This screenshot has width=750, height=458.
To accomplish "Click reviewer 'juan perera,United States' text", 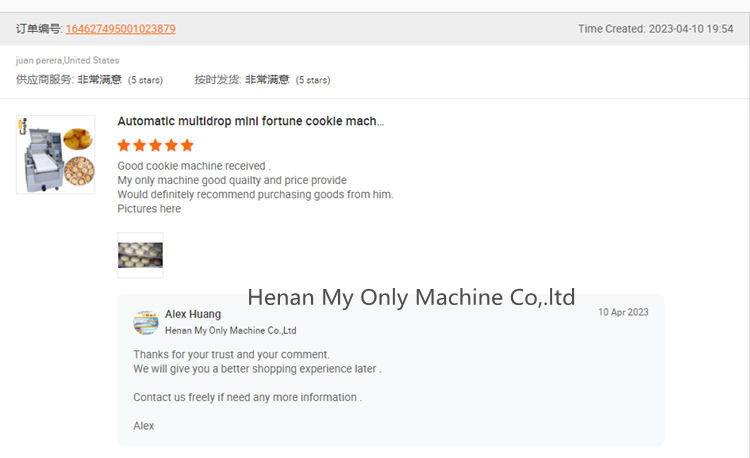I will click(67, 60).
